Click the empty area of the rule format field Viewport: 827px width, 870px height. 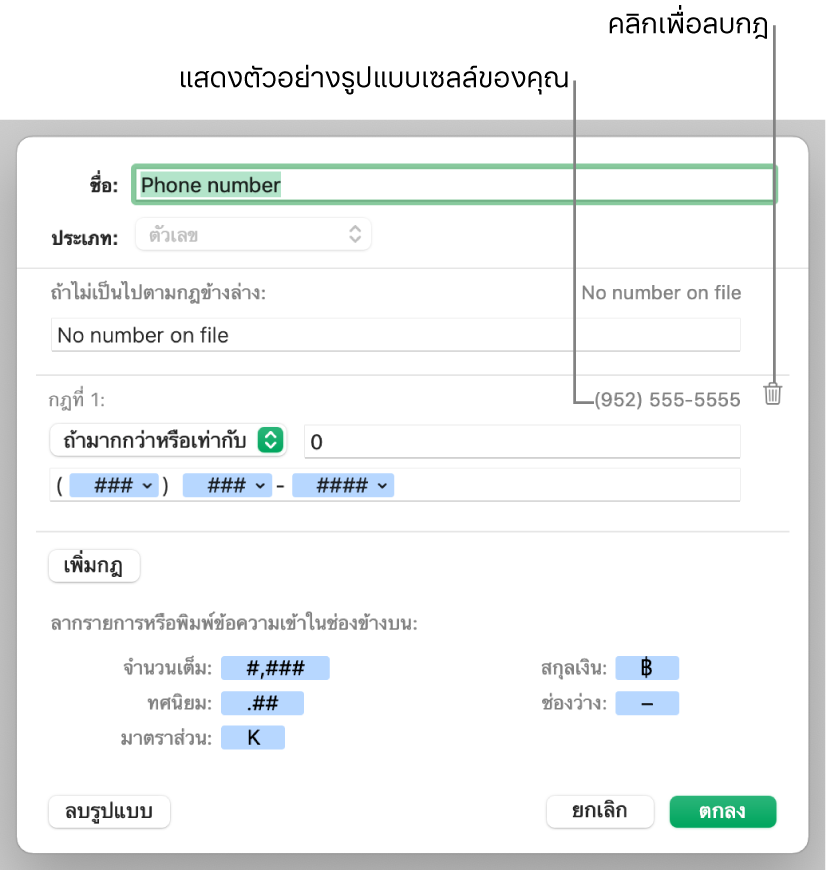[x=570, y=486]
